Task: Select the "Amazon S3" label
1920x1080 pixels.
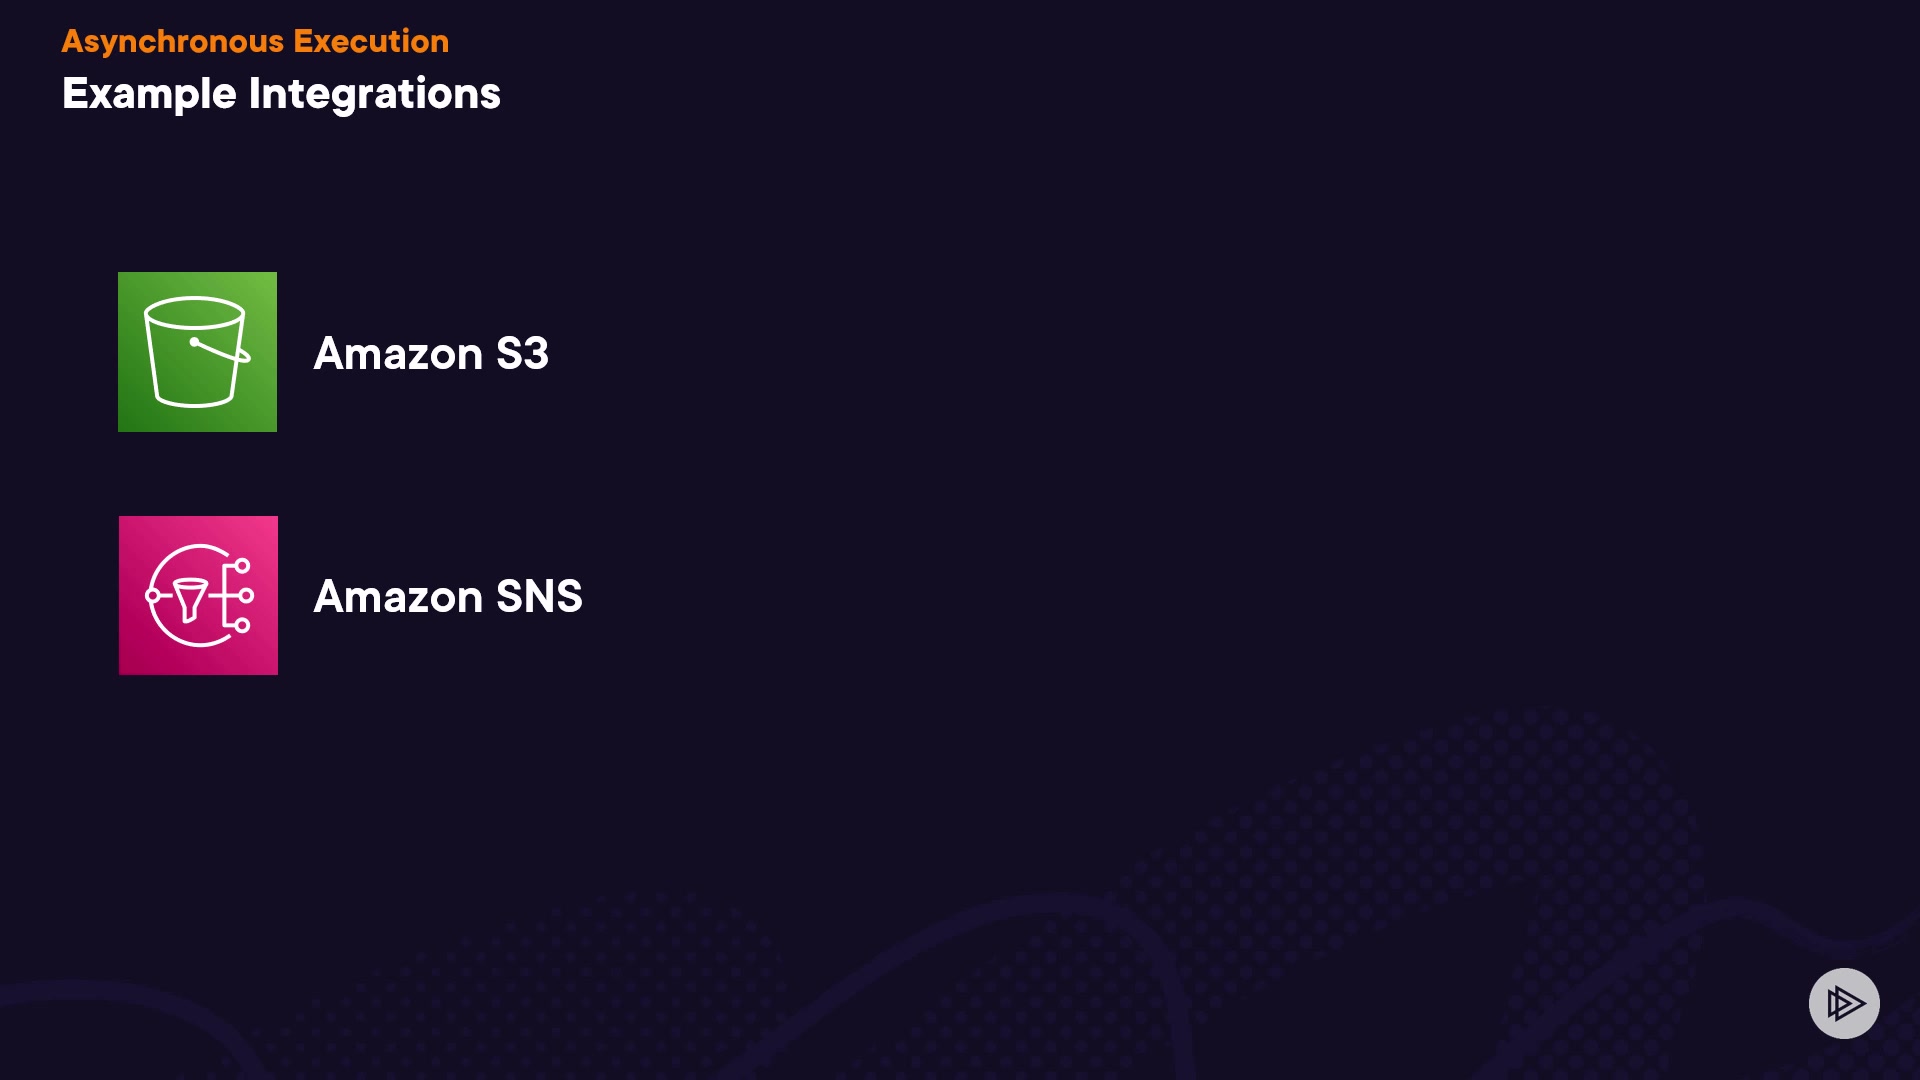Action: pyautogui.click(x=431, y=353)
